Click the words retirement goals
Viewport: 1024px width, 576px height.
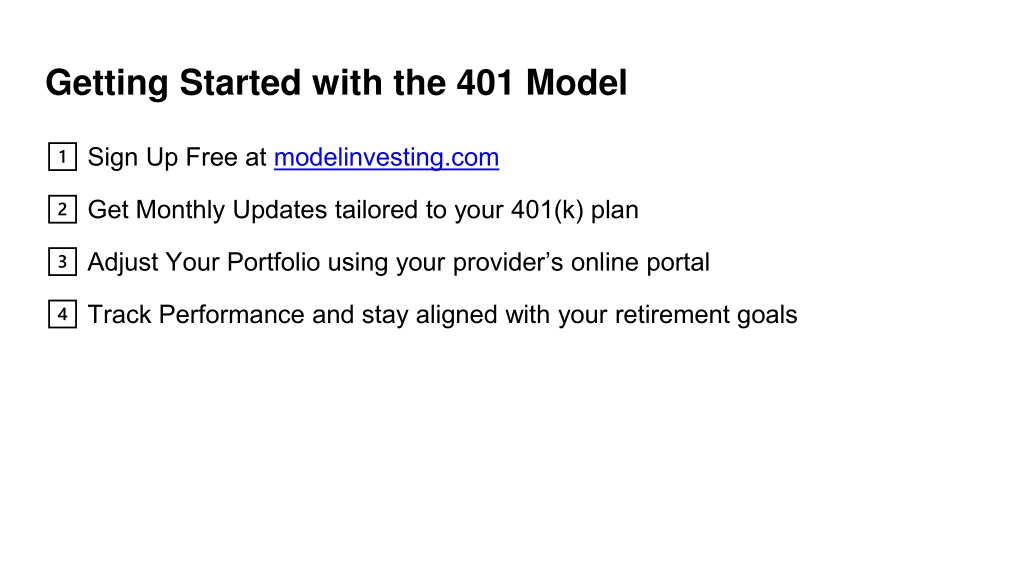[x=706, y=314]
